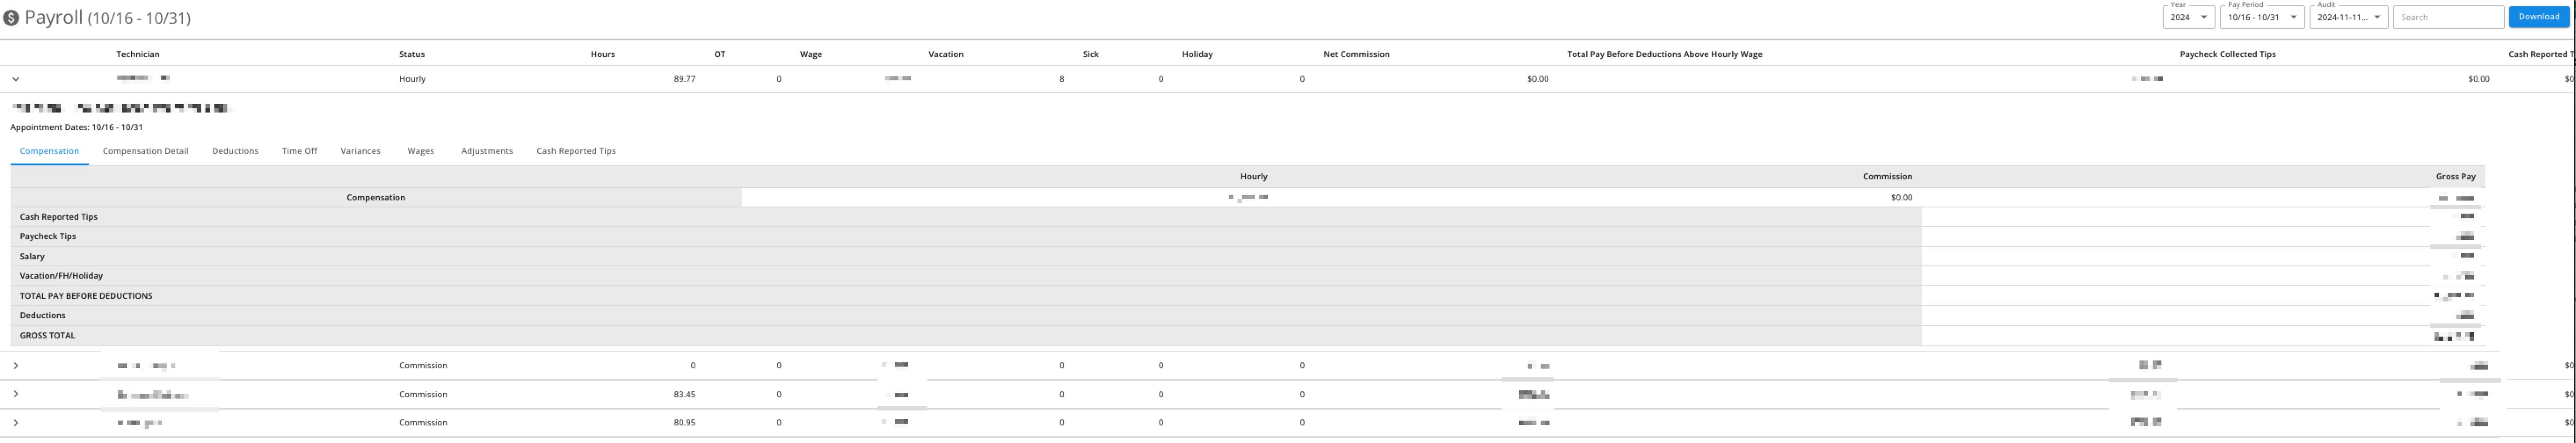Viewport: 2576px width, 443px height.
Task: Click the Holiday column header
Action: pos(1197,54)
